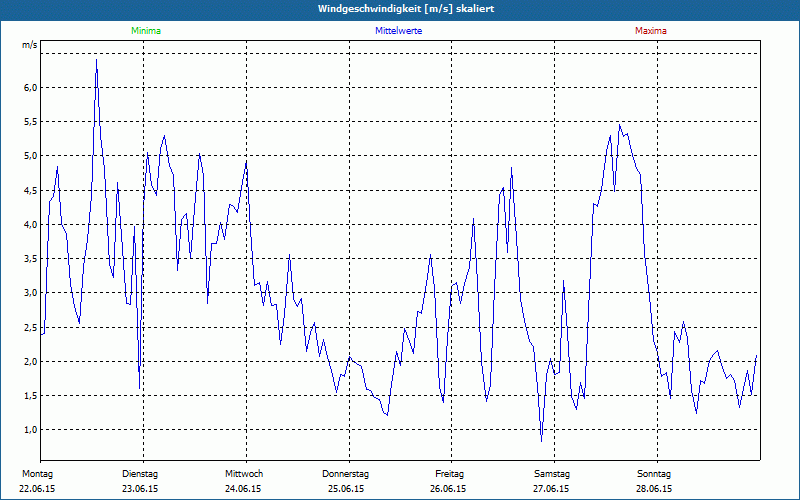Click the 5,5 y-axis value
This screenshot has width=800, height=500.
31,122
